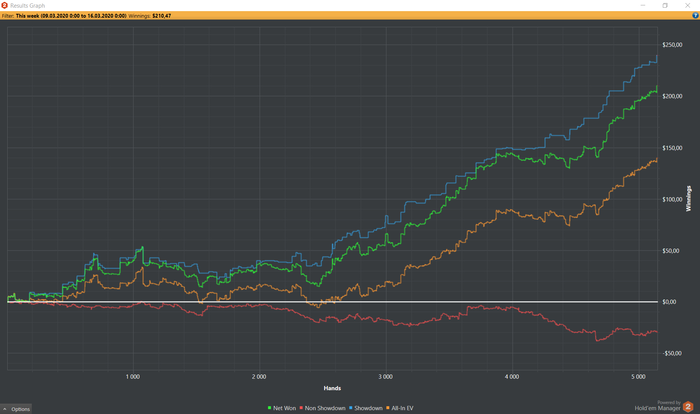The image size is (700, 414).
Task: Toggle the All-In EV legend entry
Action: (400, 408)
